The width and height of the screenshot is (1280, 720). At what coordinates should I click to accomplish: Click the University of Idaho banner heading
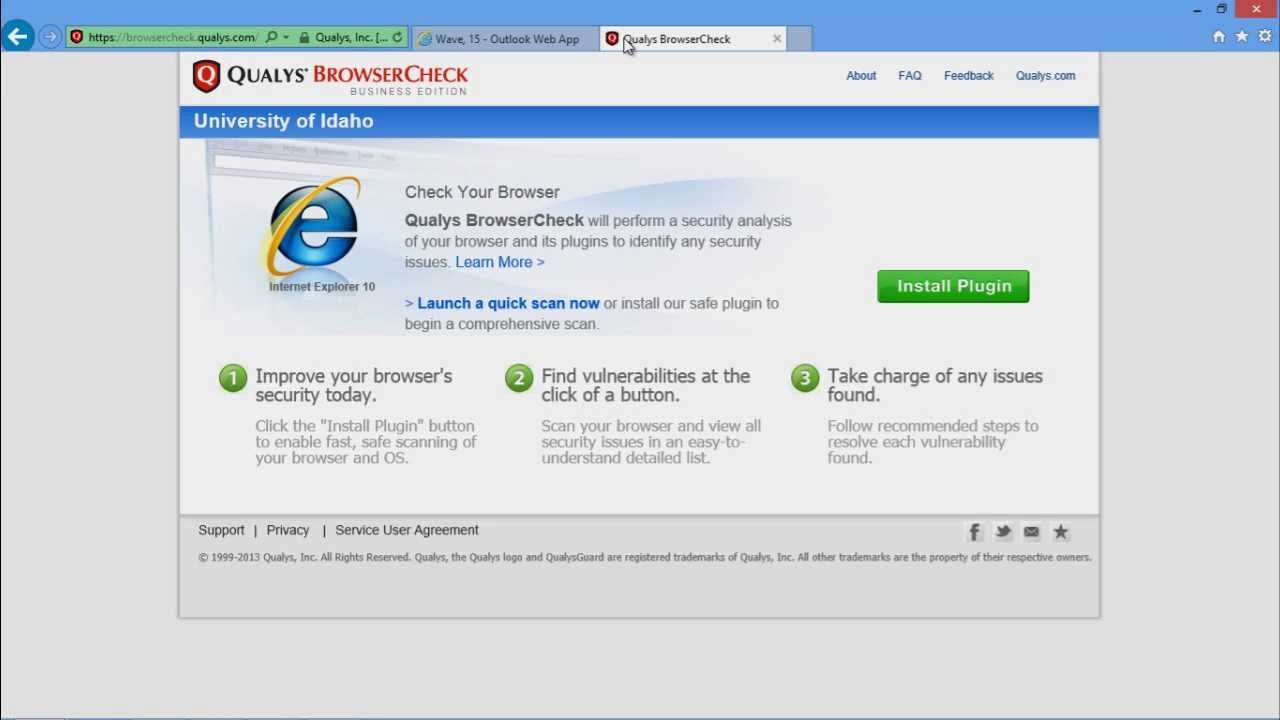[x=284, y=121]
